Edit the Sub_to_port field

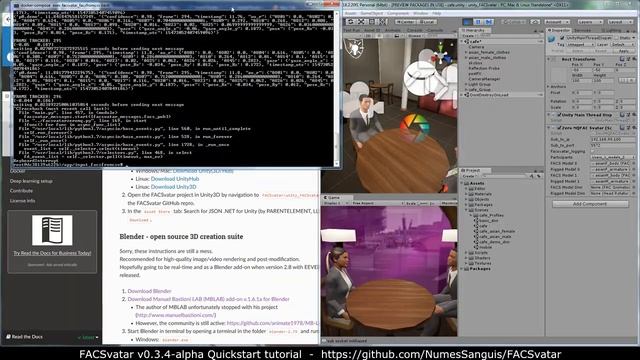tap(612, 145)
